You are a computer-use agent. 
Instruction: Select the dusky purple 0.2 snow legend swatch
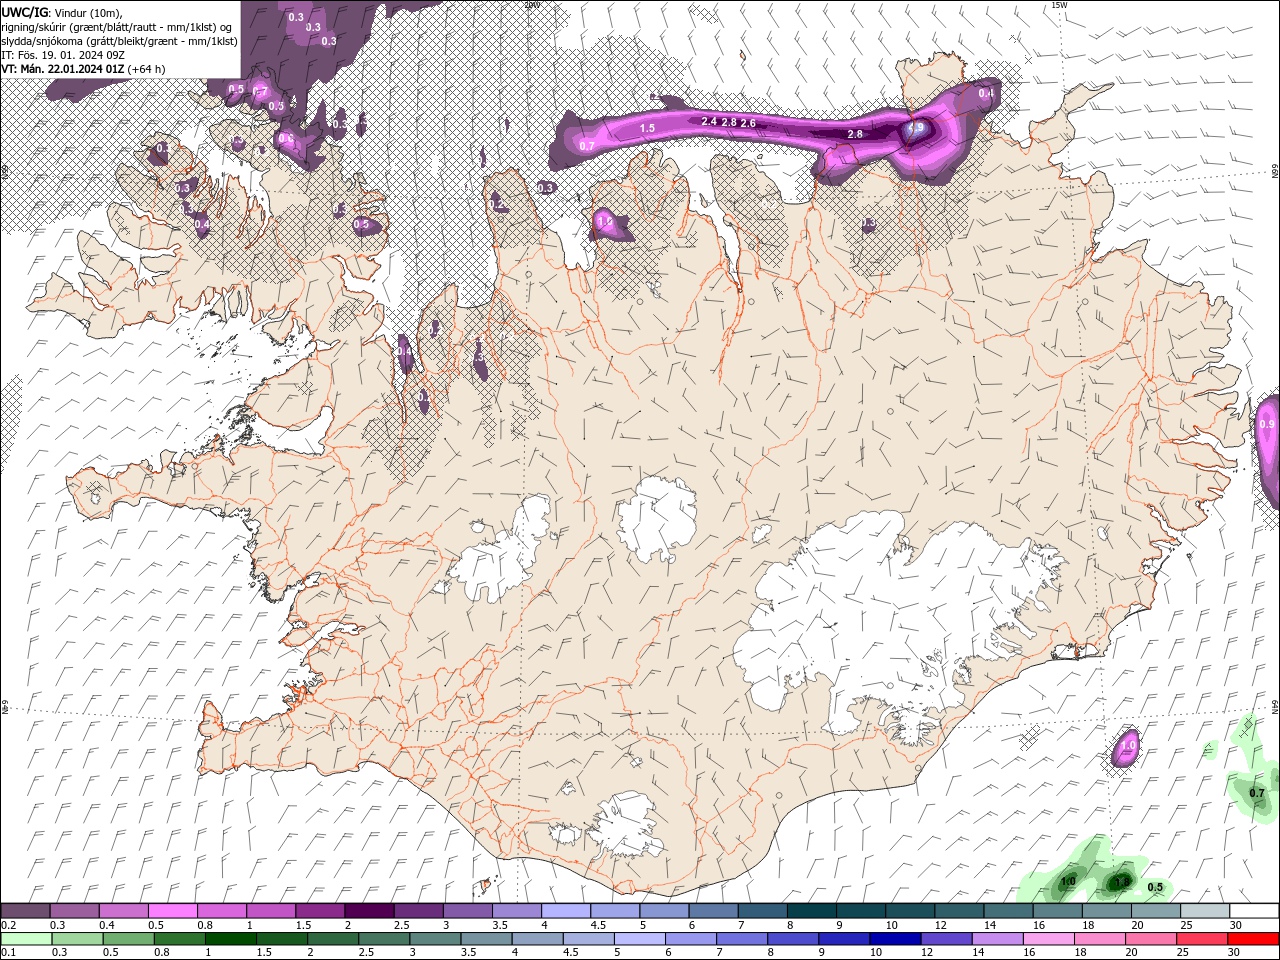[25, 911]
